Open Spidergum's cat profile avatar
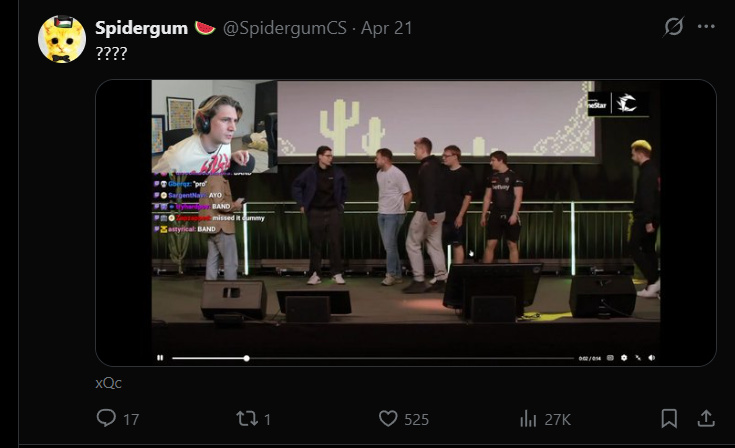Viewport: 735px width, 448px height. 61,40
